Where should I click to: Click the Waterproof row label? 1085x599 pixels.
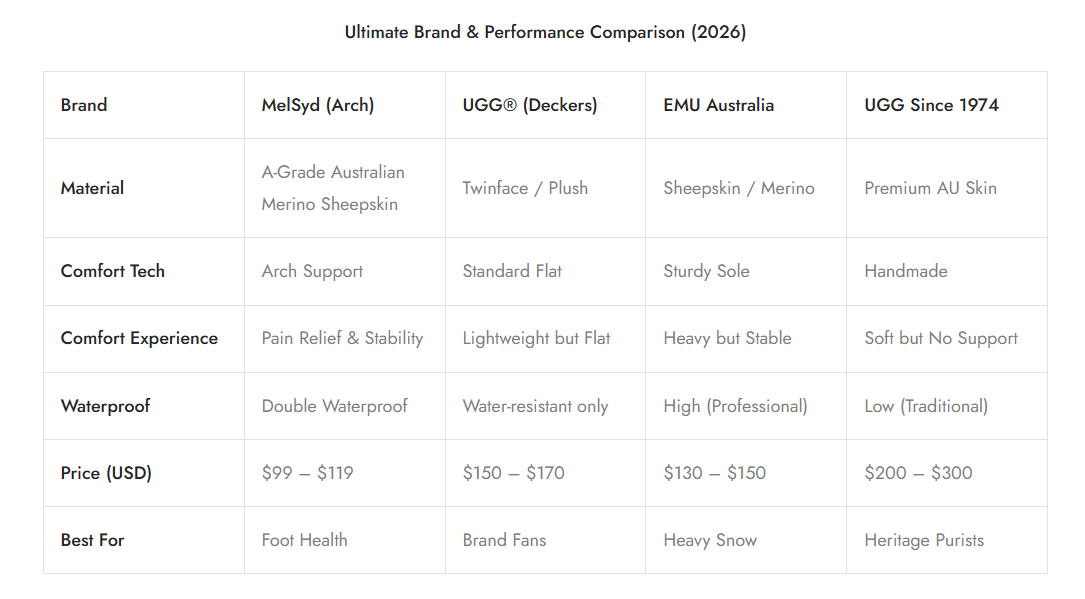[x=105, y=406]
